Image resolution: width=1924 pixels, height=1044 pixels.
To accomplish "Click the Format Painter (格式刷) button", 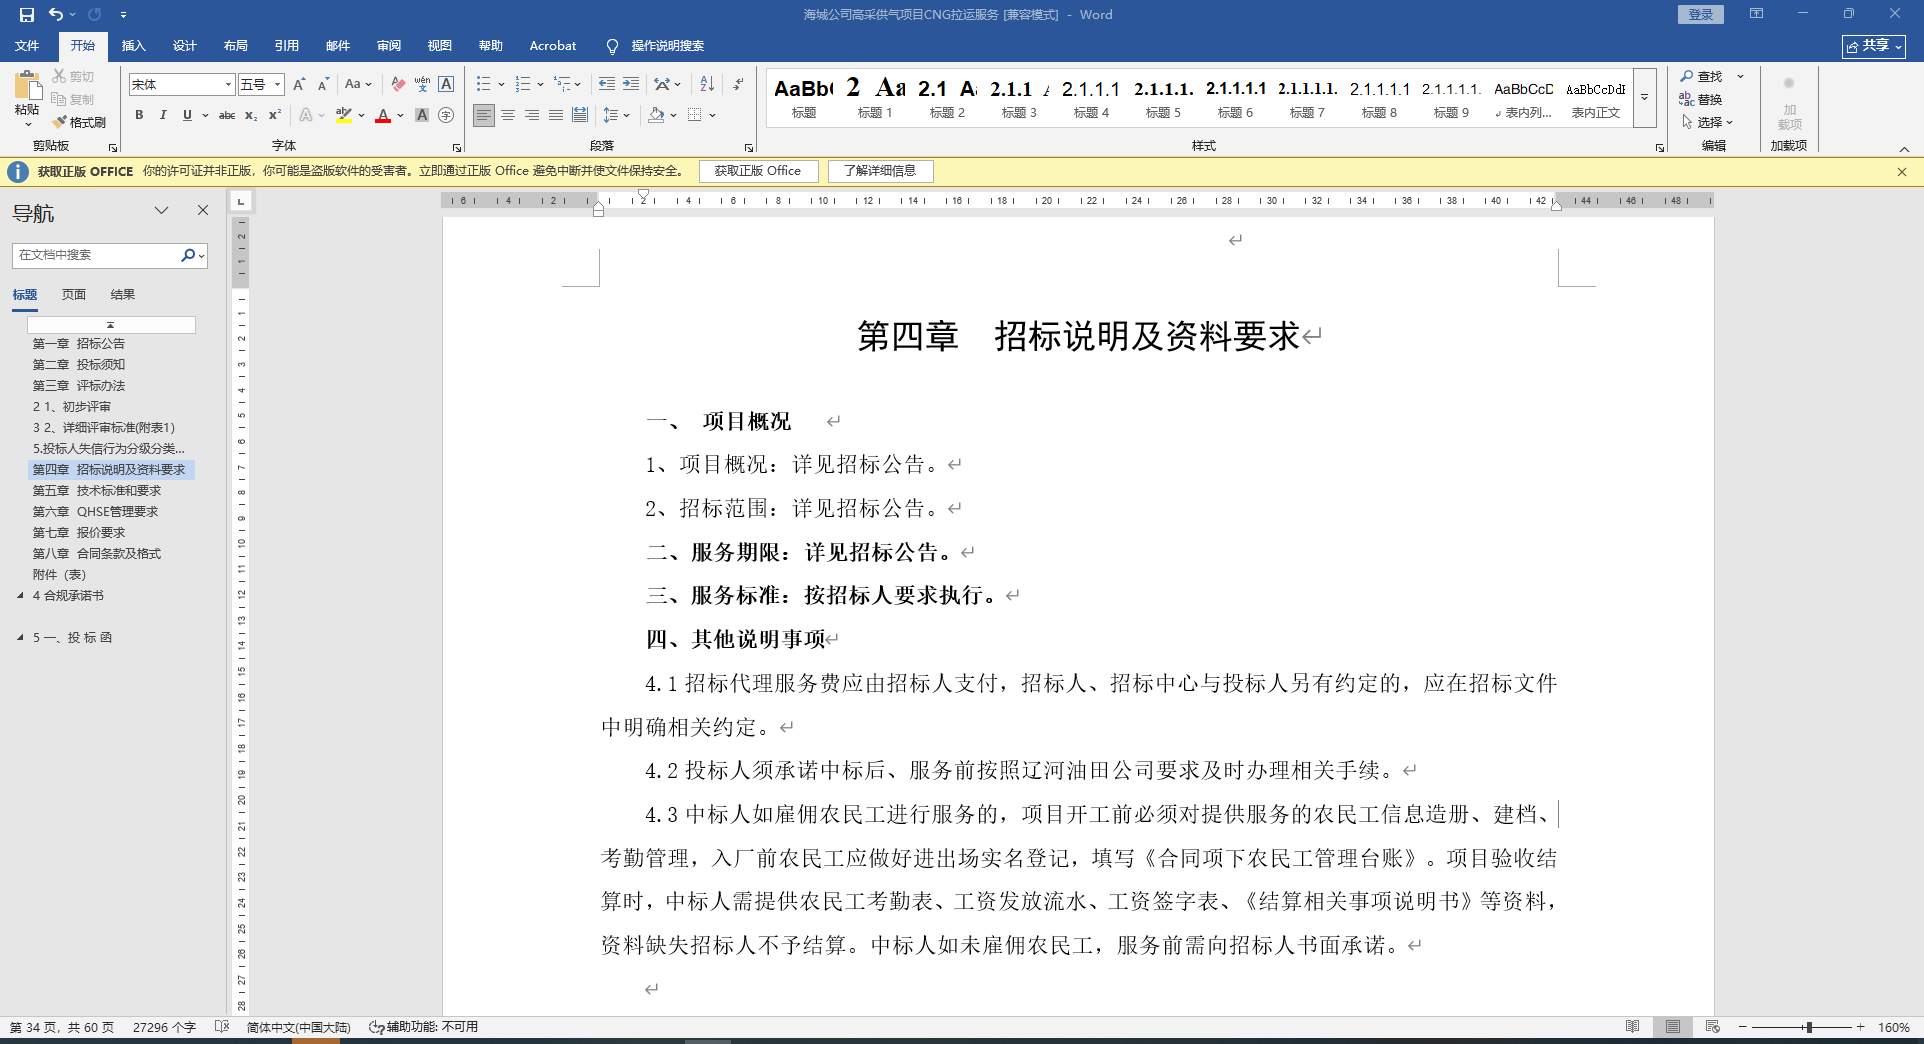I will (x=79, y=122).
